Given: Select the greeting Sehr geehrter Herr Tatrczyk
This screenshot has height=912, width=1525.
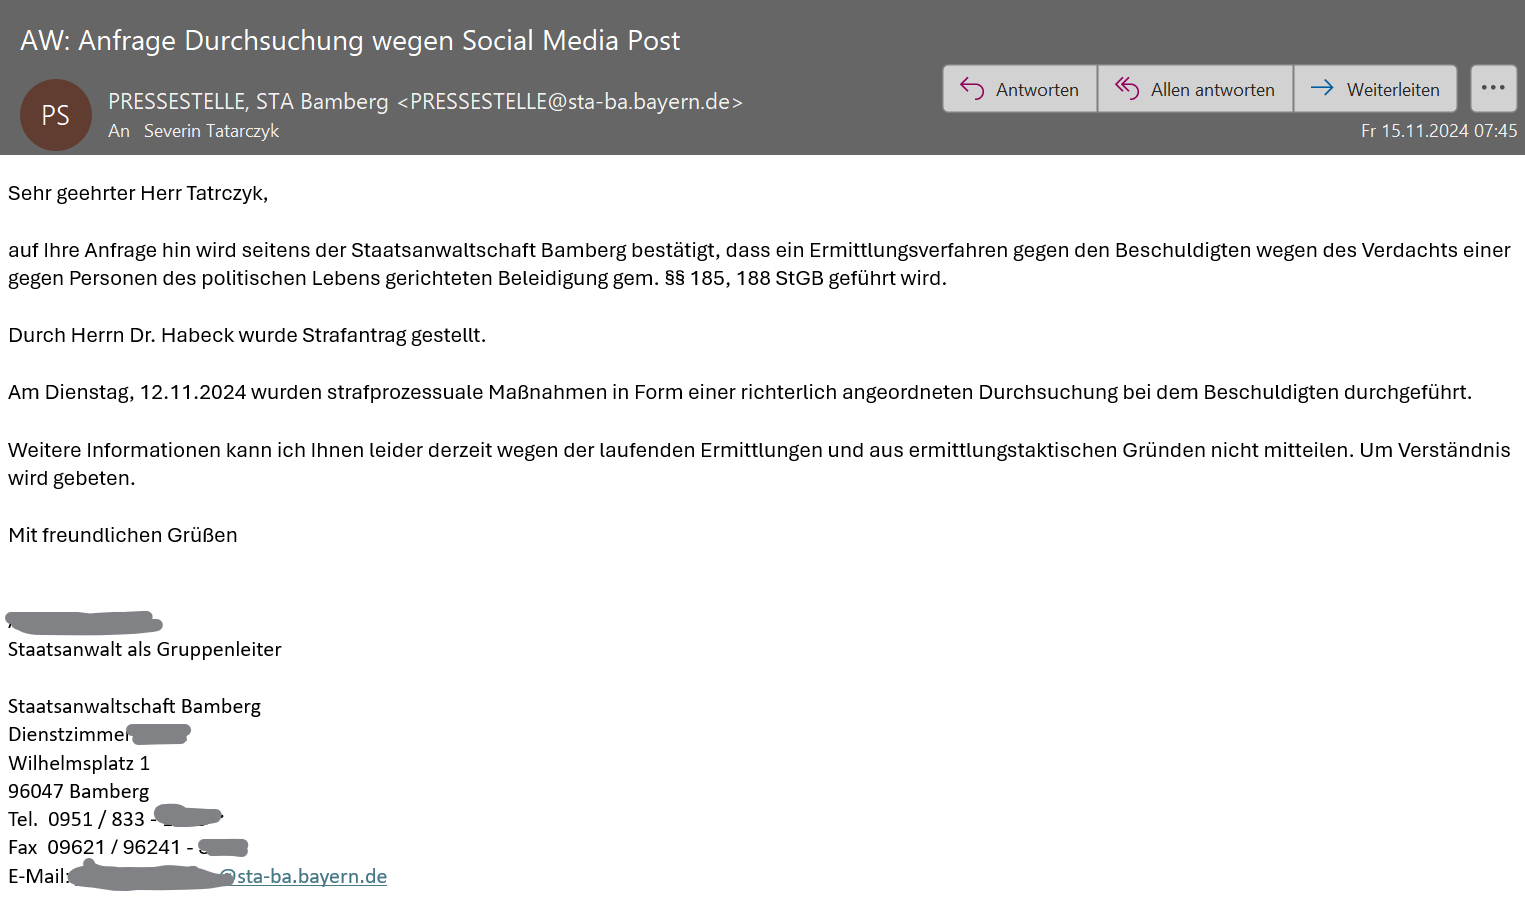Looking at the screenshot, I should 138,193.
